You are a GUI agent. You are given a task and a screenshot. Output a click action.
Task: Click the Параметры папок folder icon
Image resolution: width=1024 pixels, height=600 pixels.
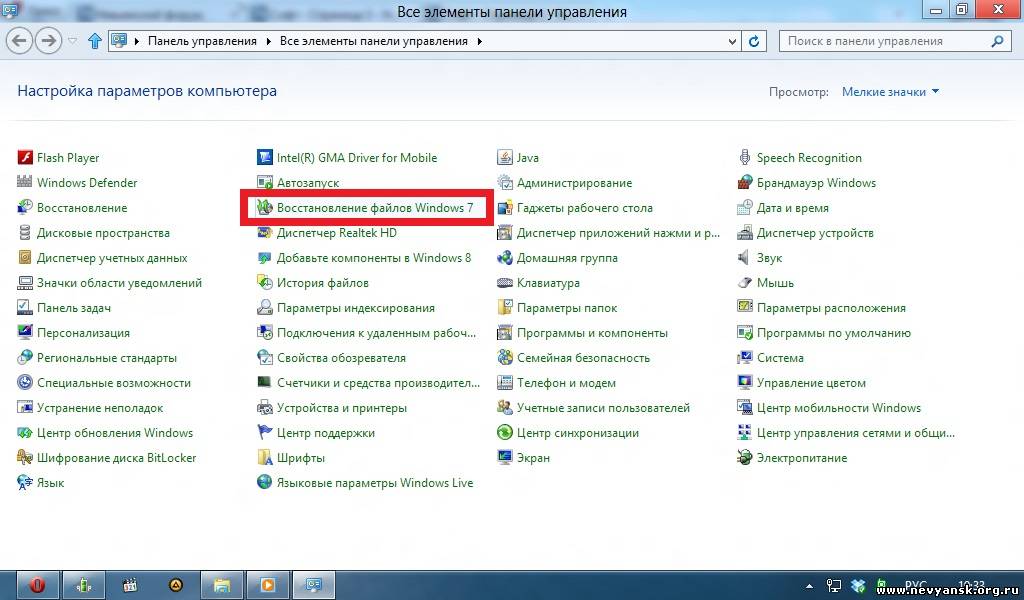click(505, 308)
